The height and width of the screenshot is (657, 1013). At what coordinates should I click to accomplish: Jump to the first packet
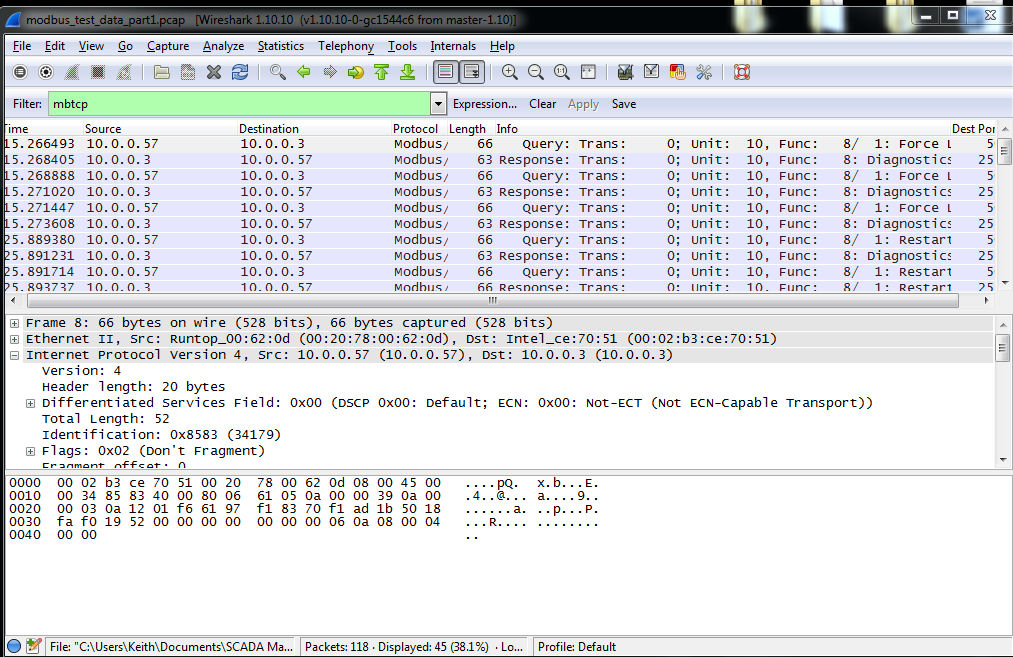coord(381,72)
